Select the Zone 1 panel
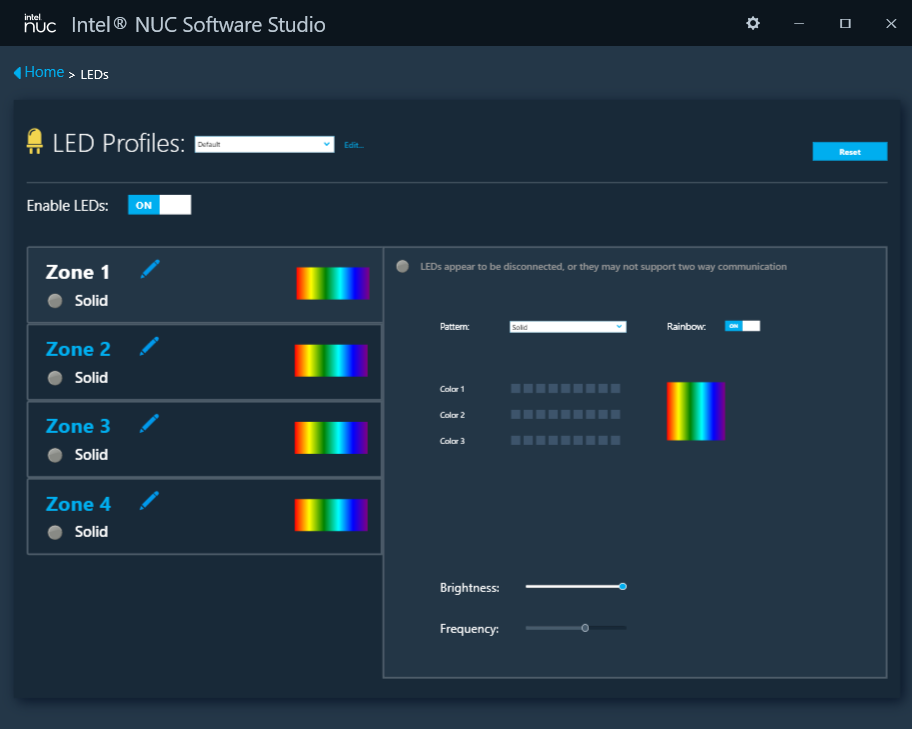 (205, 285)
